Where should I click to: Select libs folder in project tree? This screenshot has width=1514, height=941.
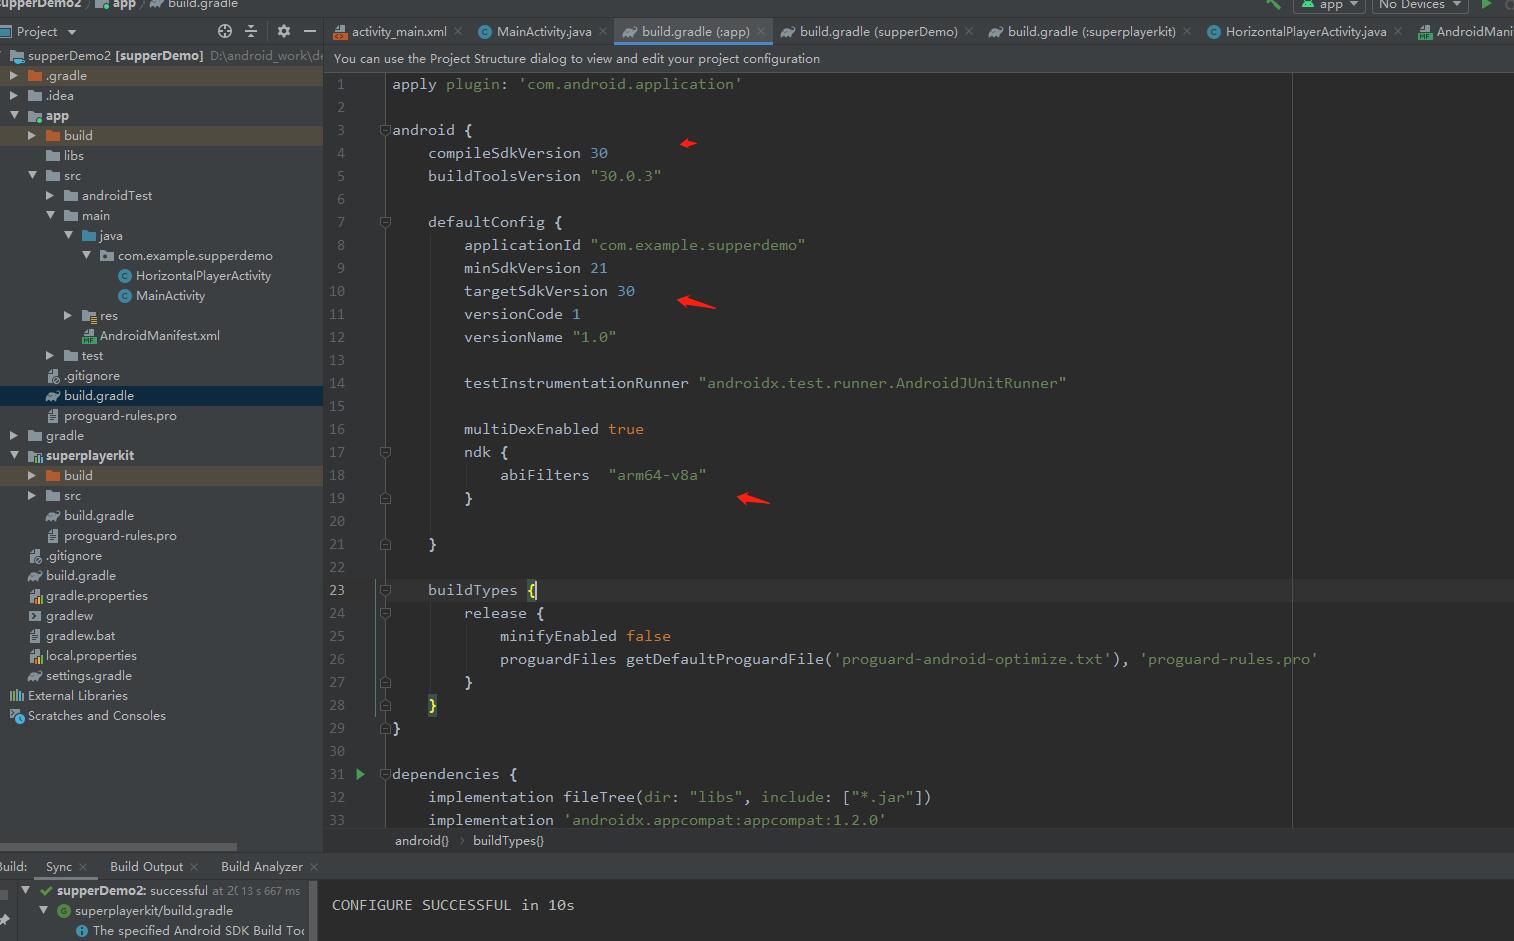(x=73, y=155)
